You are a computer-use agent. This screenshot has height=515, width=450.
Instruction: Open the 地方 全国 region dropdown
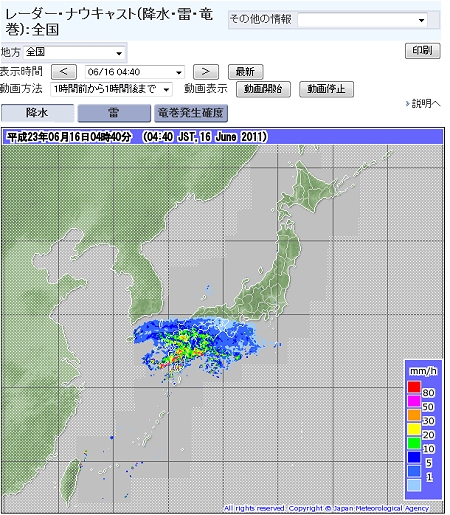point(74,52)
